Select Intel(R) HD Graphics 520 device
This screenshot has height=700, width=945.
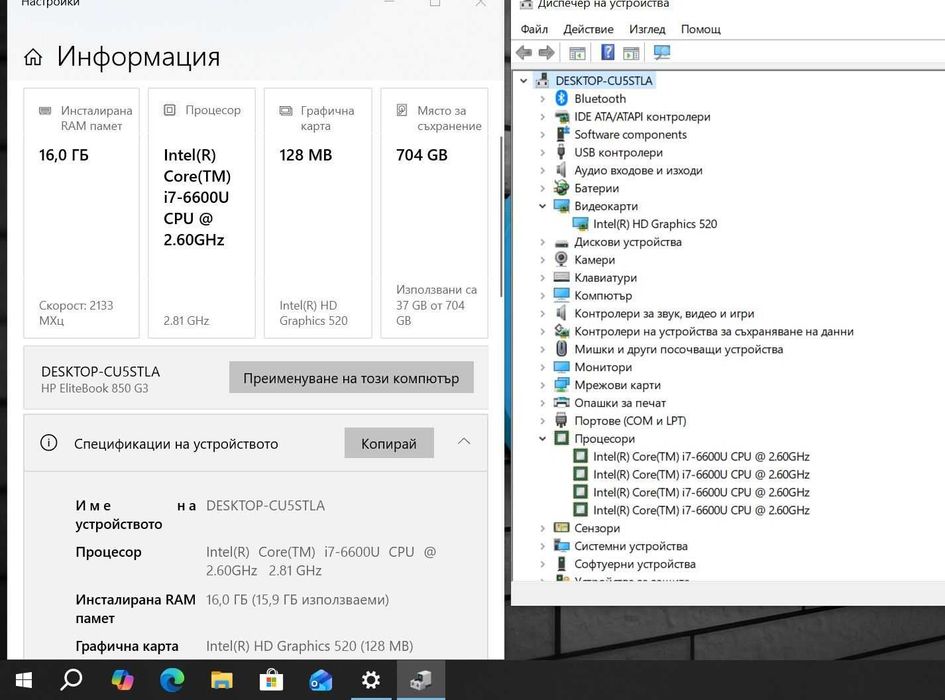pos(655,224)
